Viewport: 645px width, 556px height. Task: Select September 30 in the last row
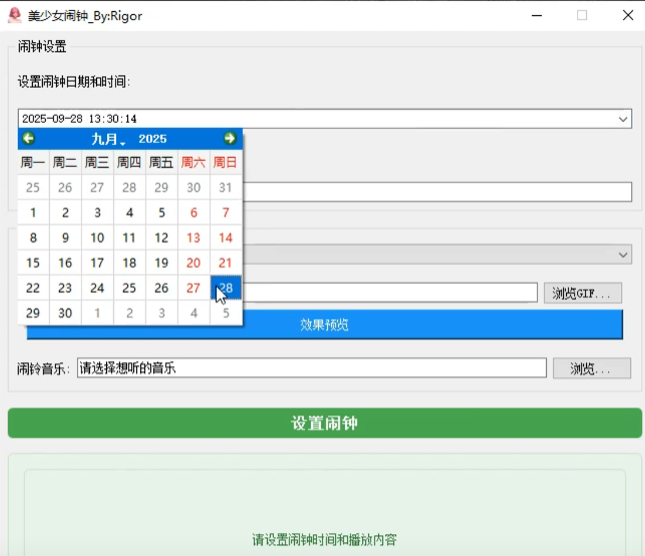(x=65, y=313)
